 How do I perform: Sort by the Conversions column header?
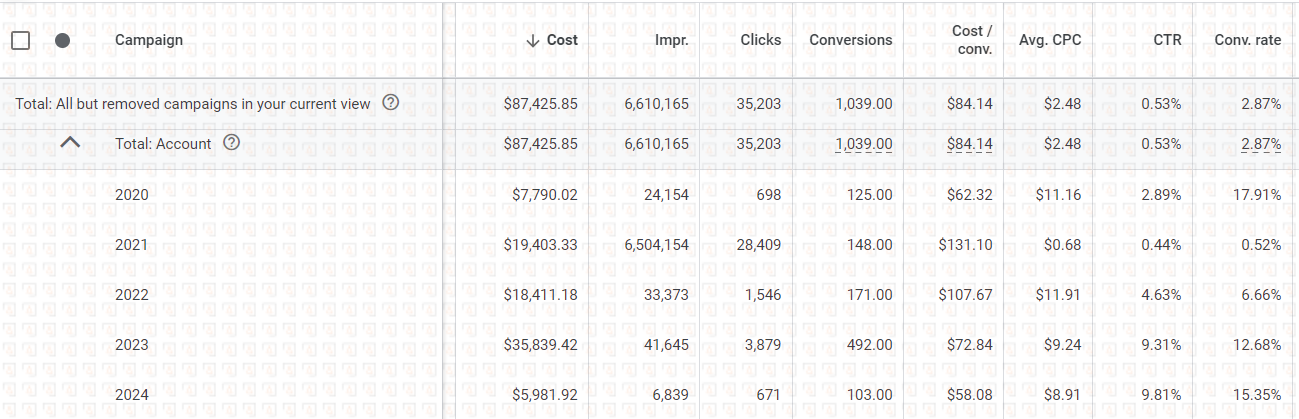coord(850,41)
